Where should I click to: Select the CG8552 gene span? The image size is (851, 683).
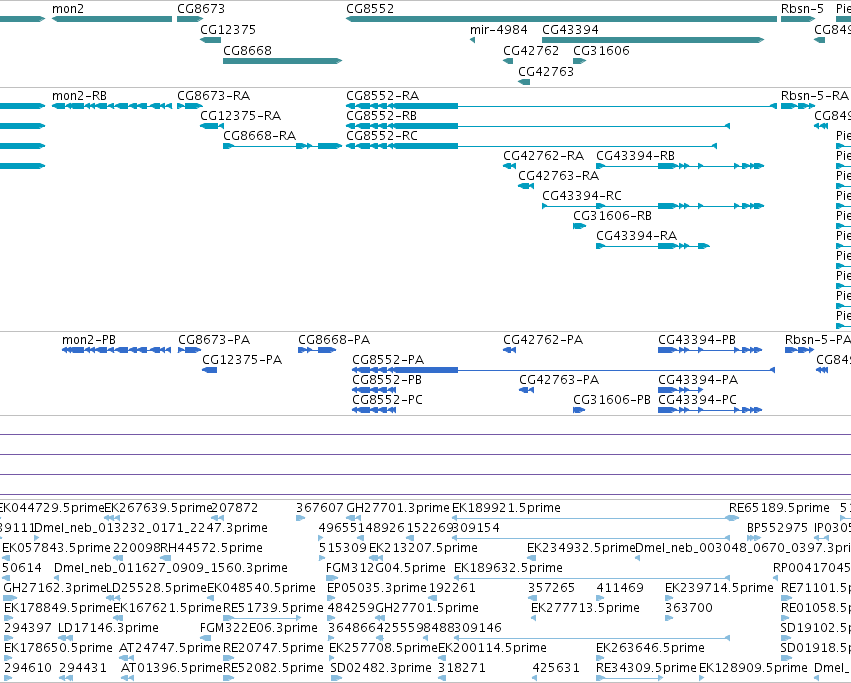562,19
